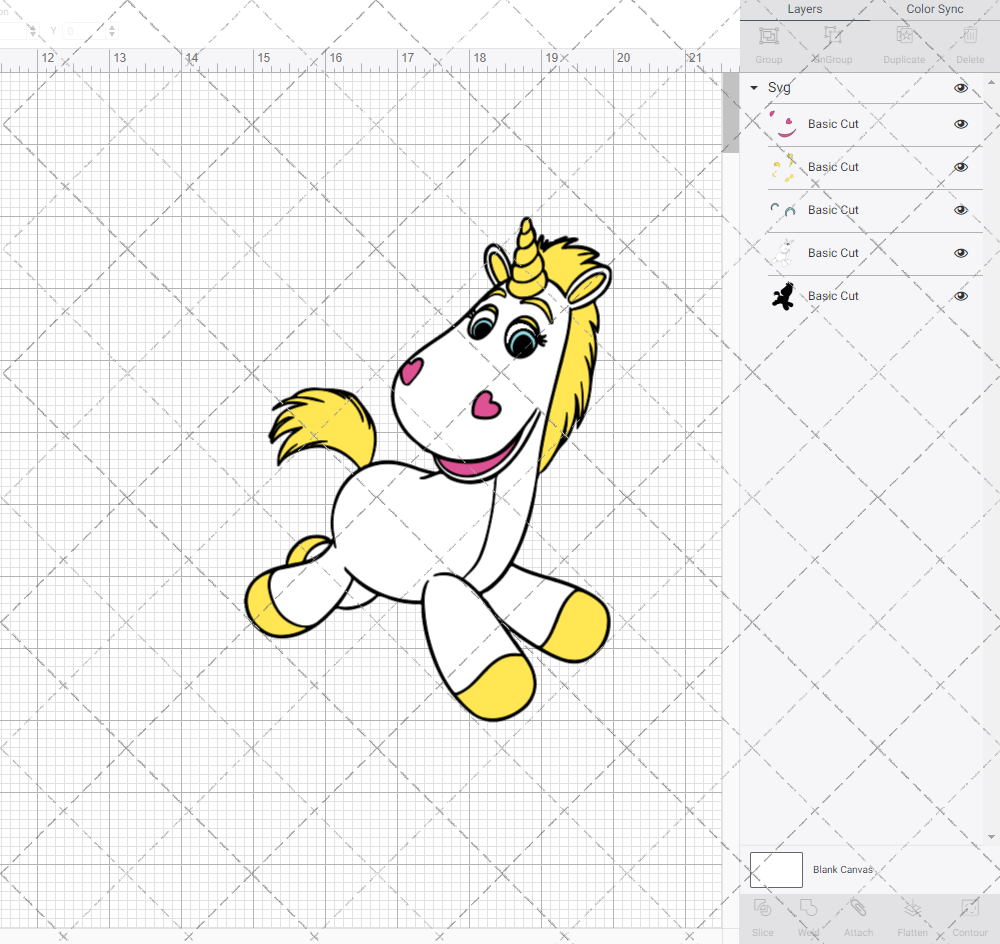Image resolution: width=1000 pixels, height=944 pixels.
Task: Click the Slice tool icon
Action: [x=762, y=908]
